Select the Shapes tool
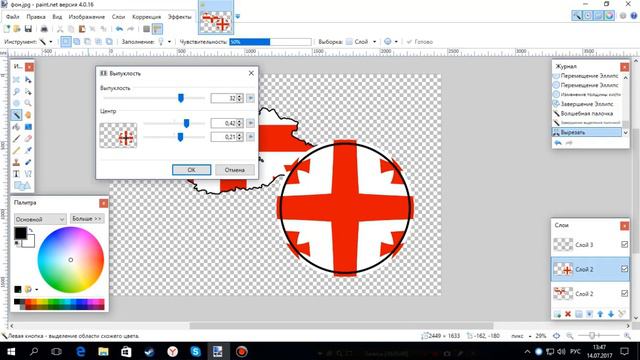Viewport: 640px width, 360px height. (22, 186)
